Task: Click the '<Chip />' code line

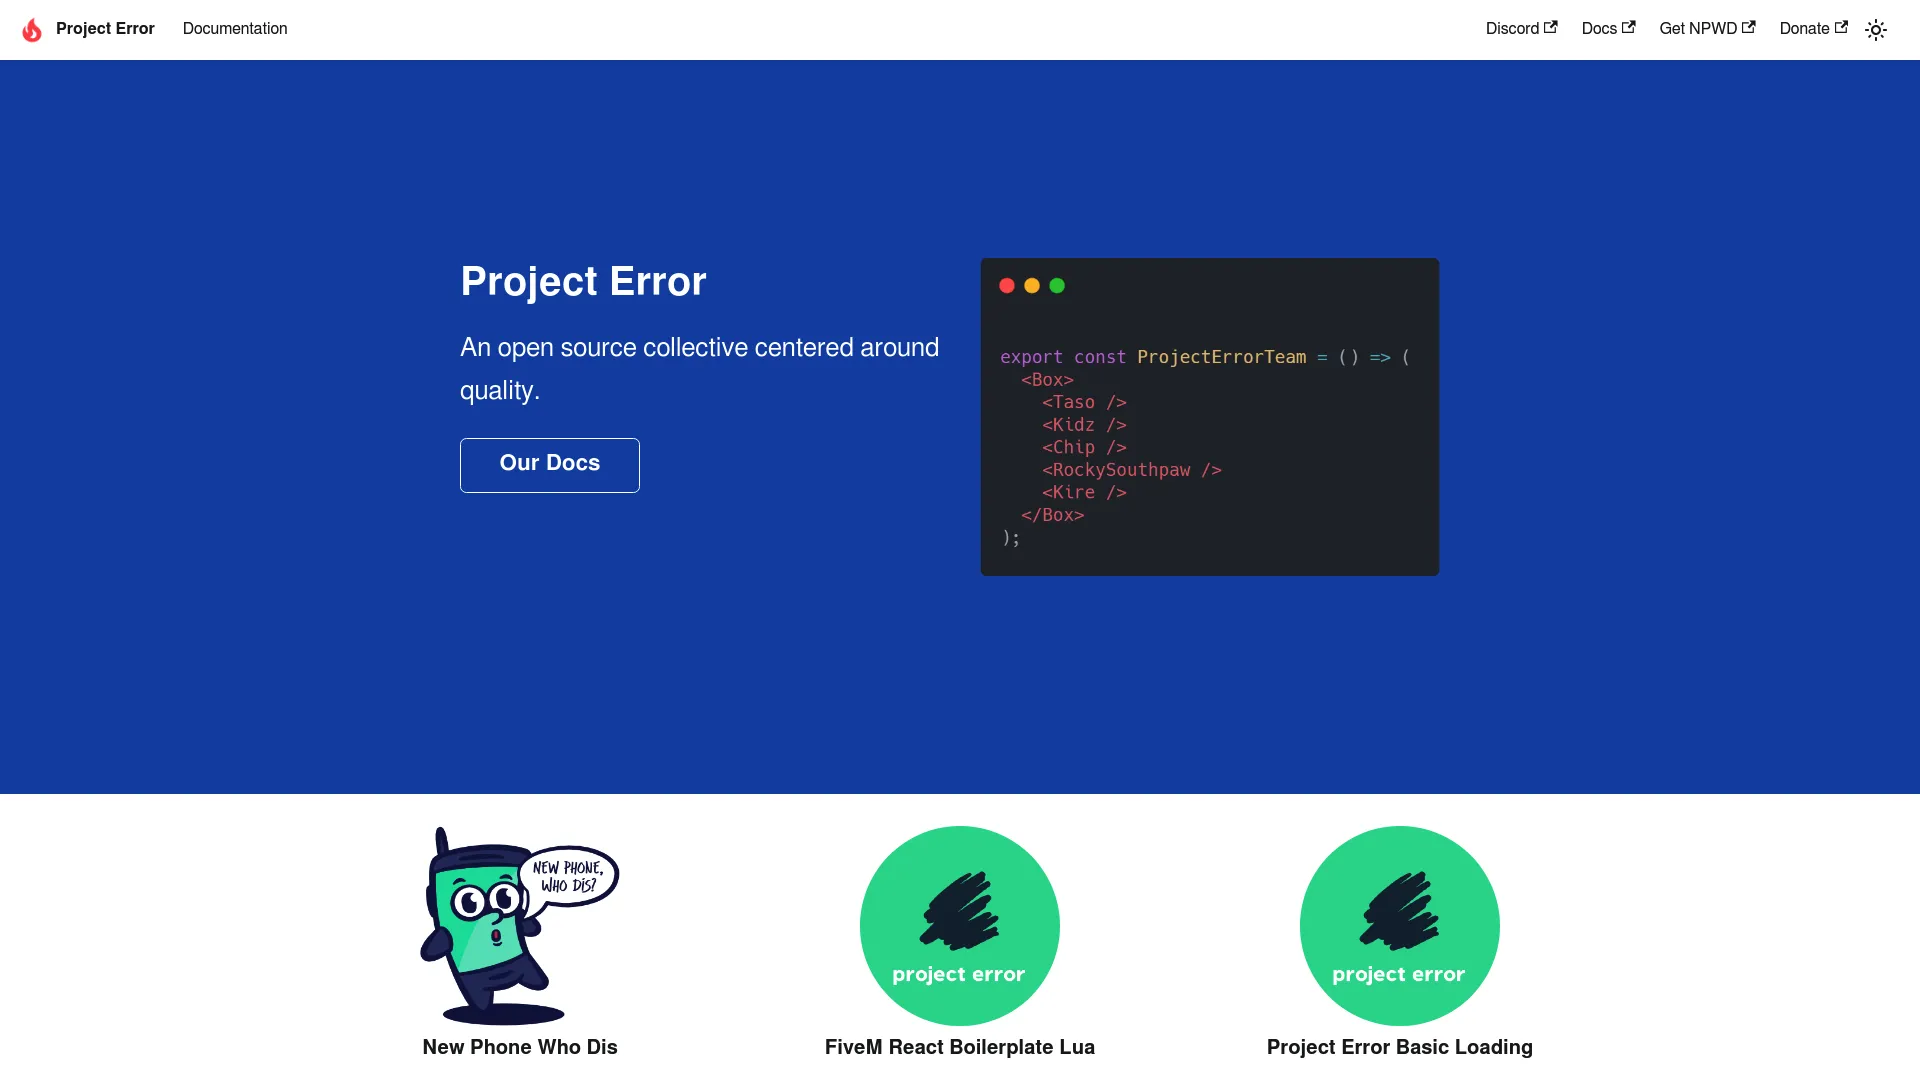Action: click(x=1084, y=447)
